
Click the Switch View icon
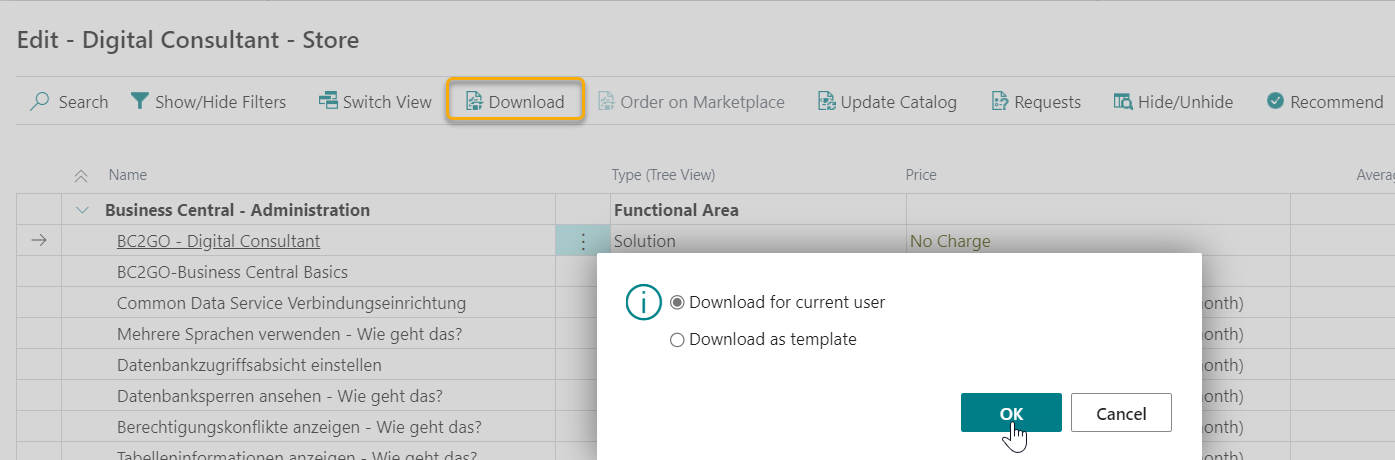(x=328, y=102)
